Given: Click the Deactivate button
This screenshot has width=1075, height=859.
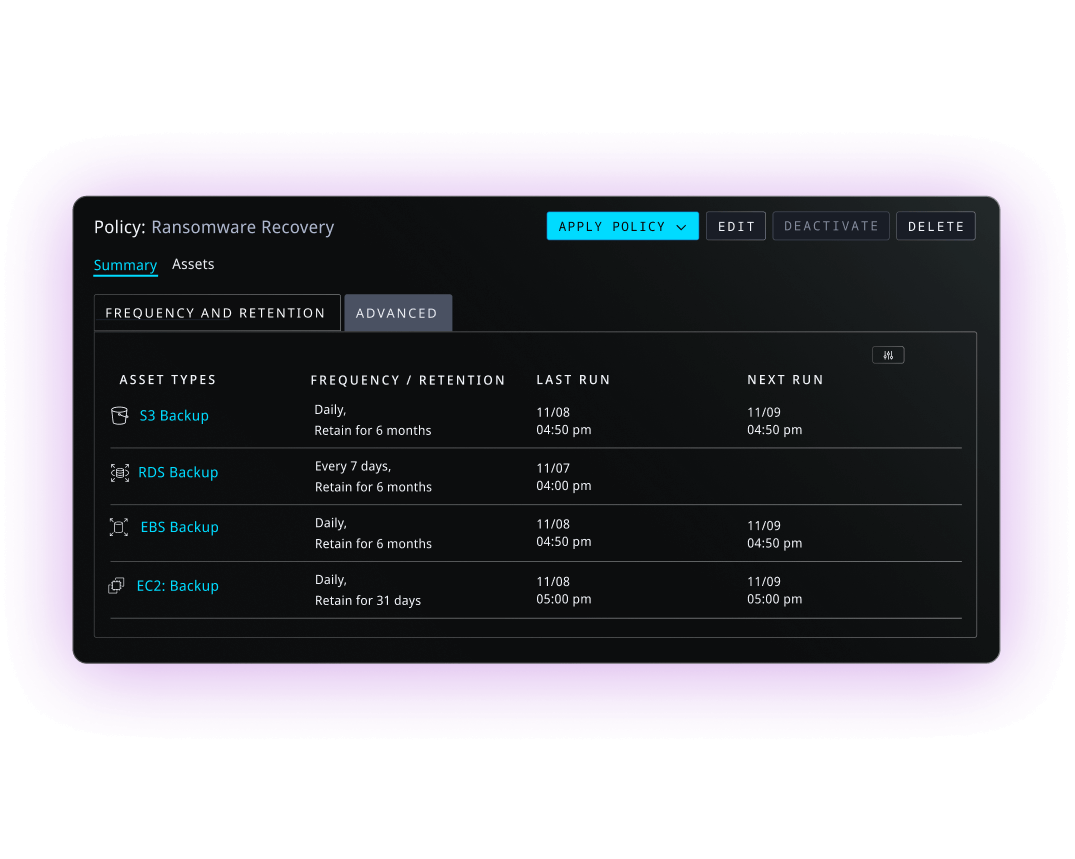Looking at the screenshot, I should pos(831,226).
